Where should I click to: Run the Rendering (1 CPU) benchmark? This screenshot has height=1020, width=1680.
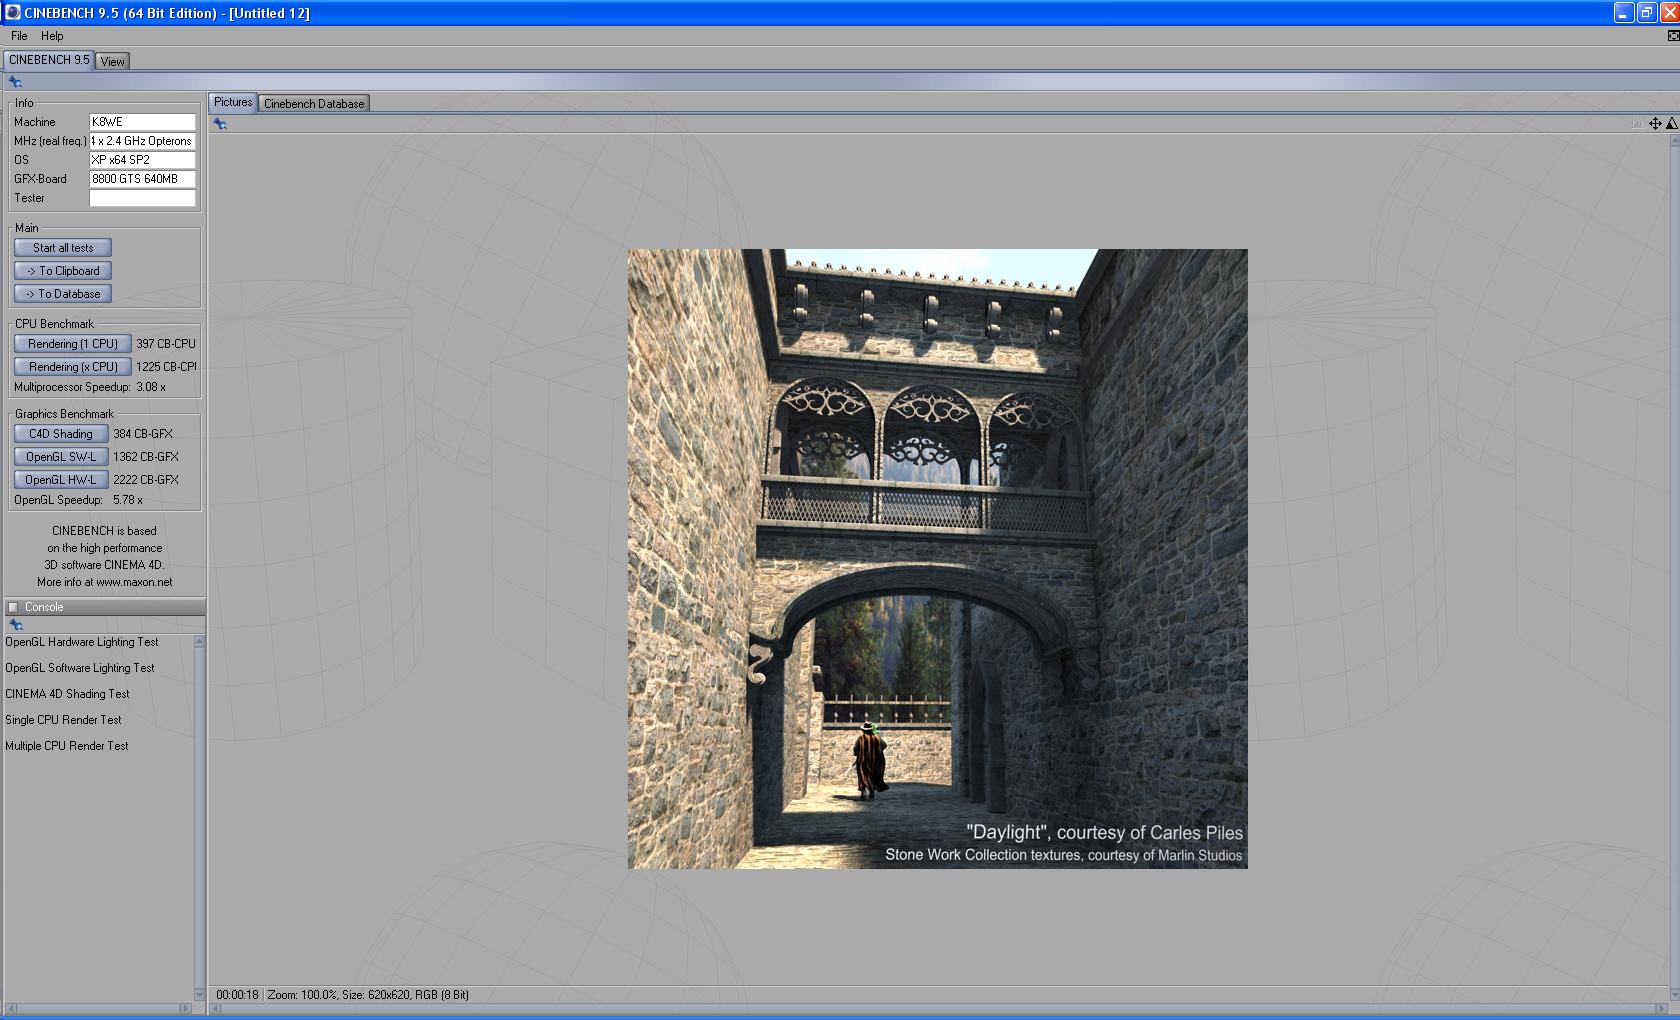click(73, 344)
